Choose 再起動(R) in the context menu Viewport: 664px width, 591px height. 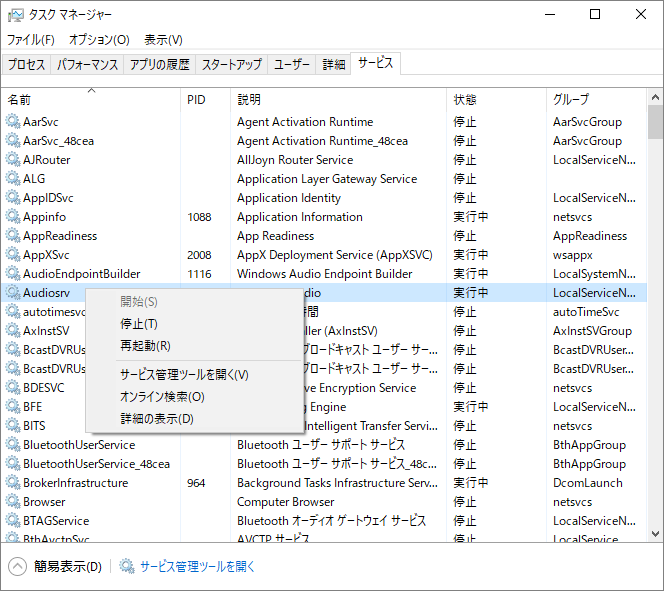pos(194,346)
